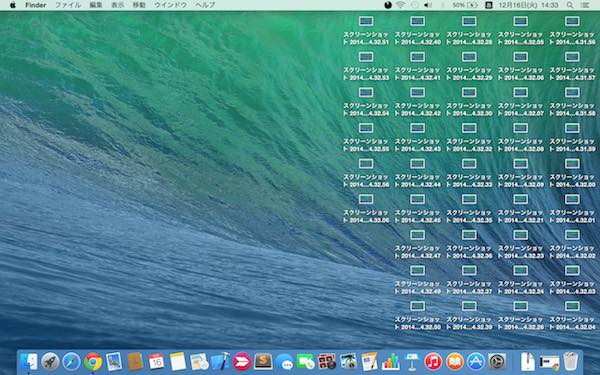Open the yellow Notes app in Dock
Screen dimensions: 600x375
(178, 362)
